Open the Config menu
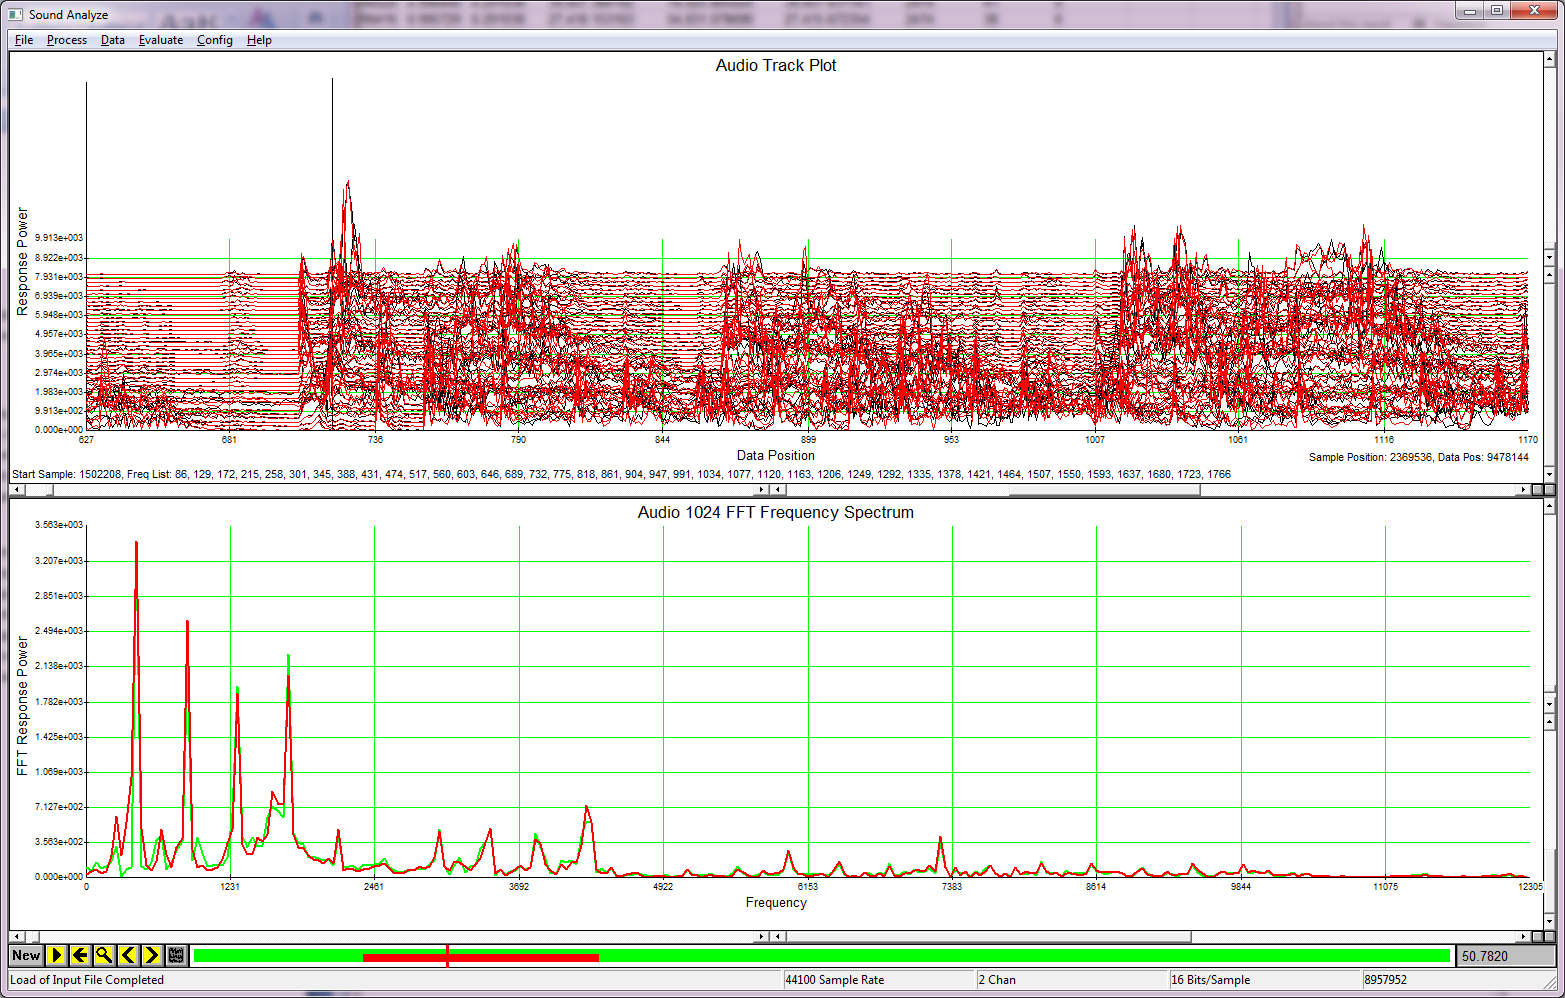 [x=214, y=40]
